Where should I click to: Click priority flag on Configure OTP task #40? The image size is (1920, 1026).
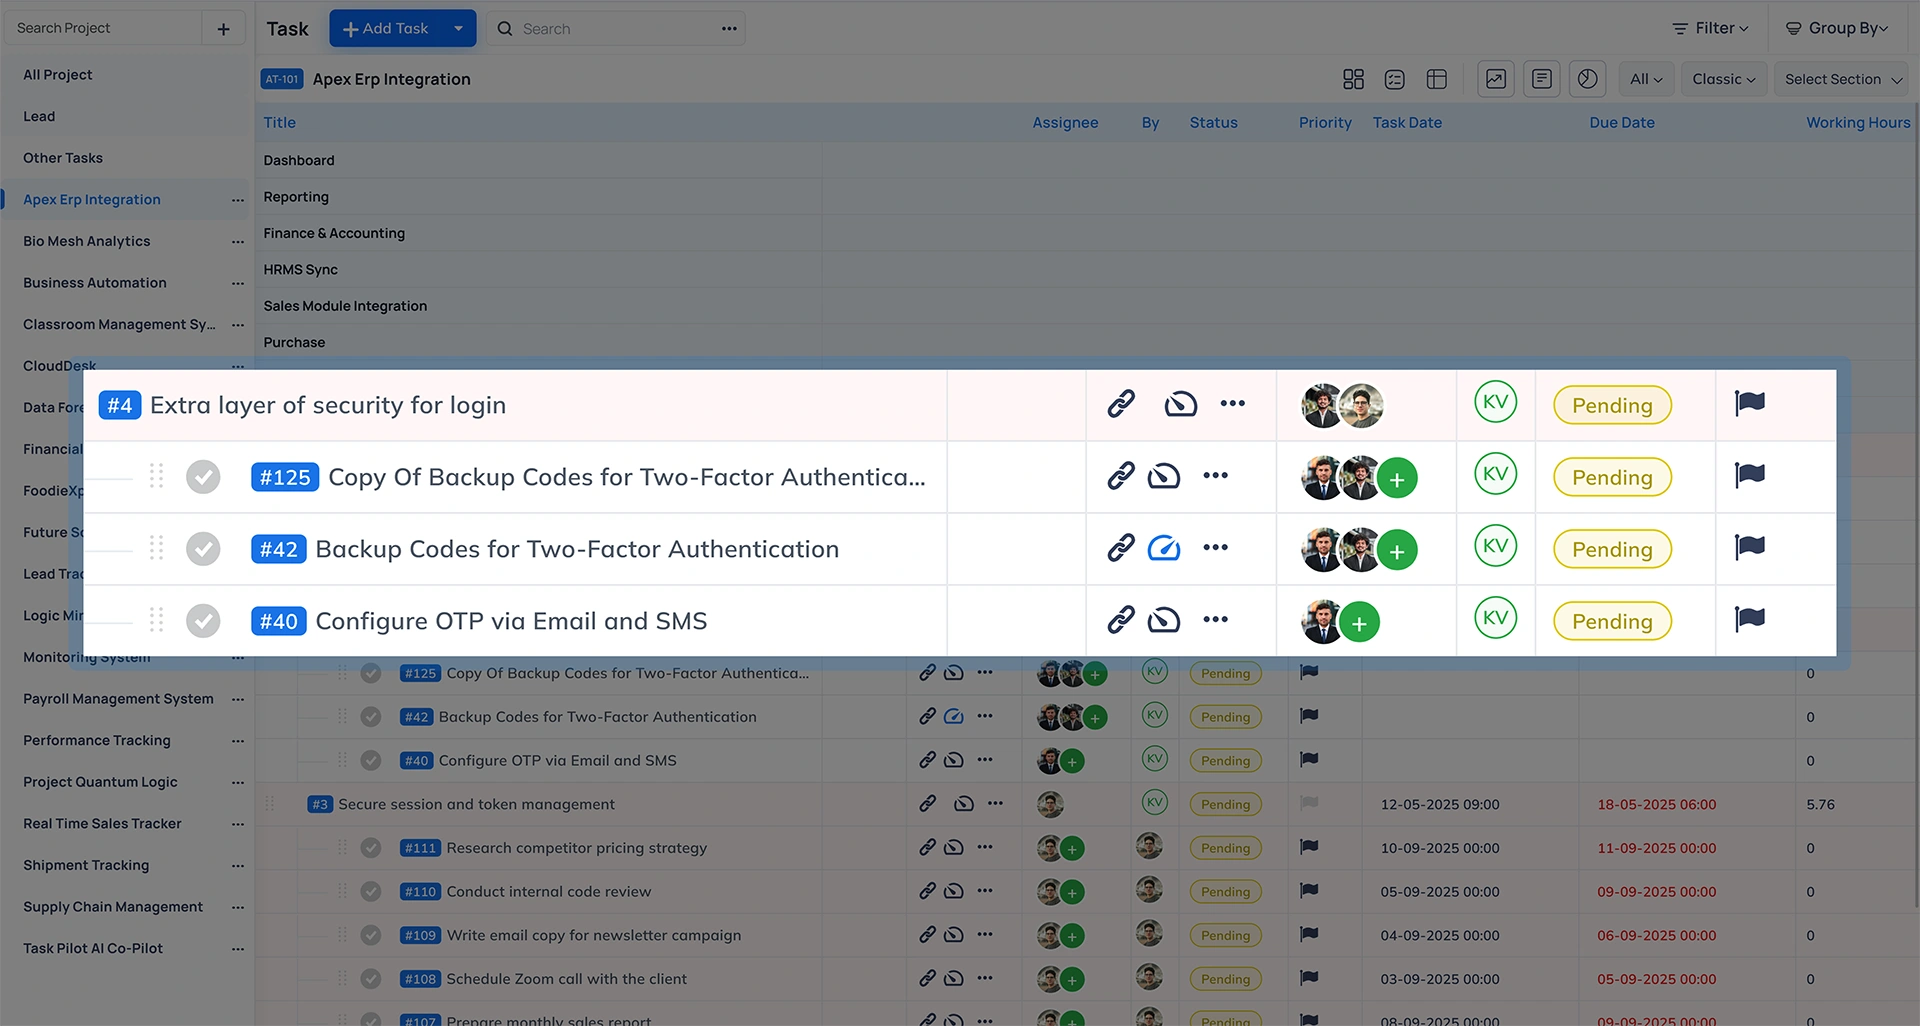point(1749,619)
